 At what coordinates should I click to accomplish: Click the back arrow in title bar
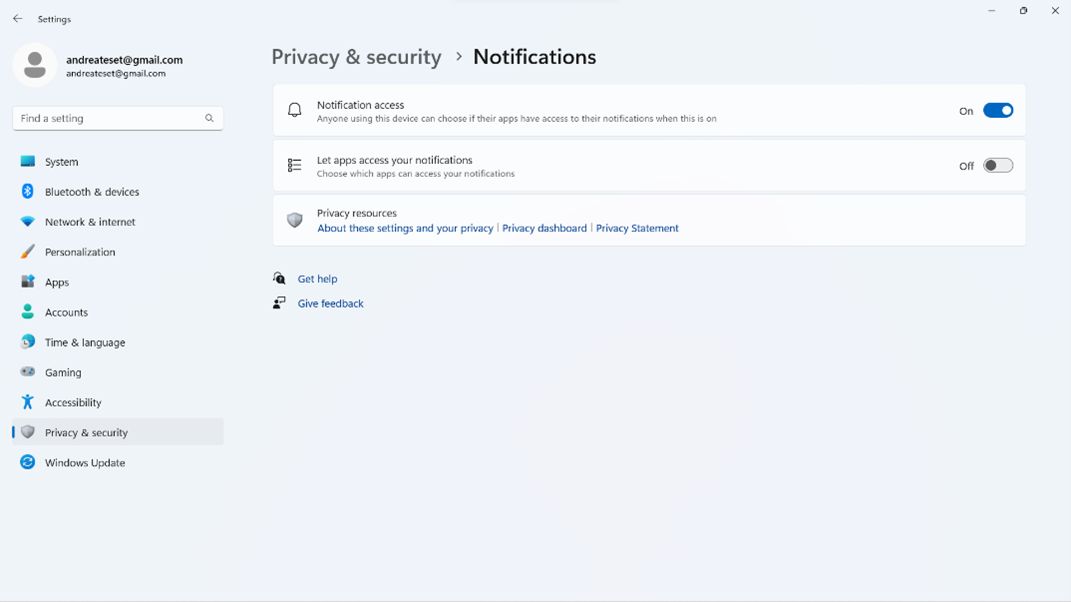coord(18,19)
